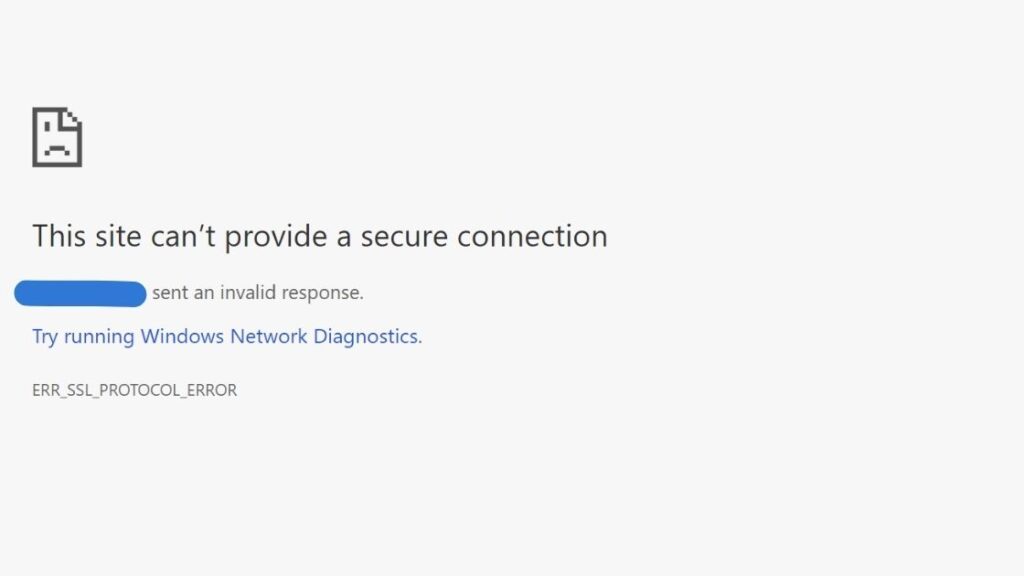
Task: Select the ERR_SSL_PROTOCOL_ERROR error code
Action: pos(135,390)
